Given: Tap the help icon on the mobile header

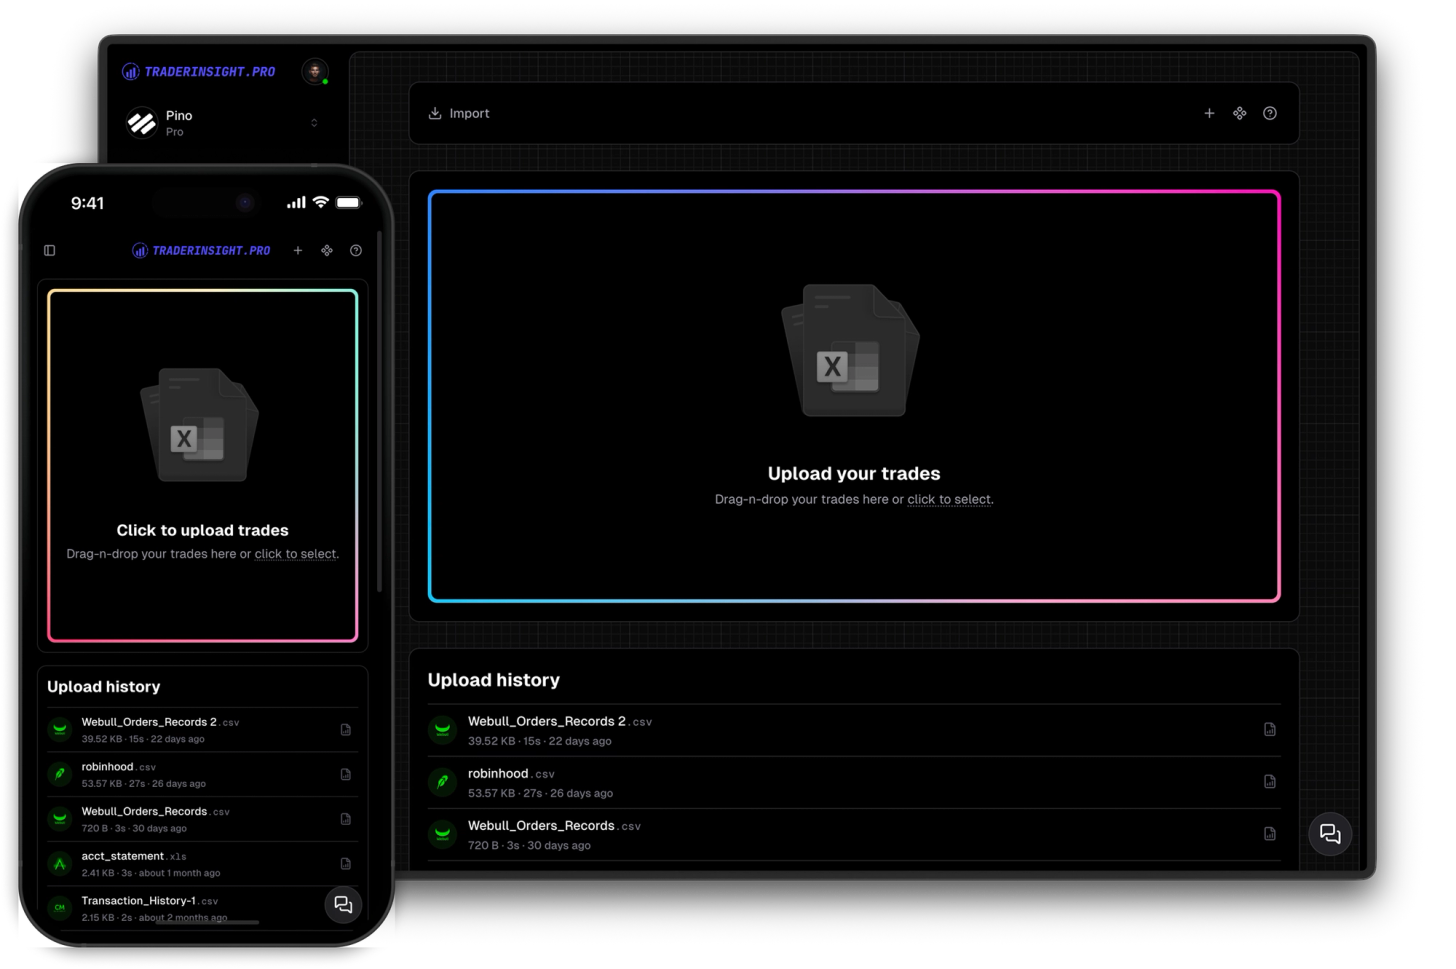Looking at the screenshot, I should (356, 250).
